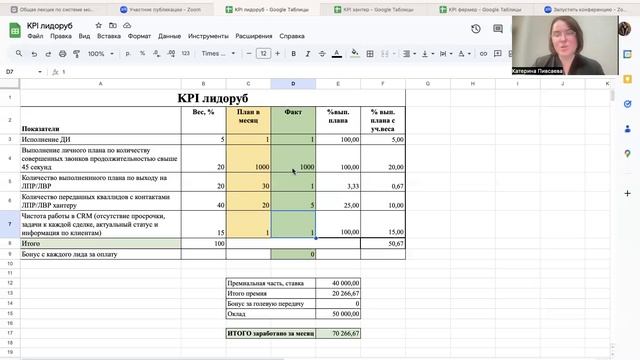Screen dimensions: 640x360
Task: Click the plus get add-ons icon
Action: tap(628, 193)
